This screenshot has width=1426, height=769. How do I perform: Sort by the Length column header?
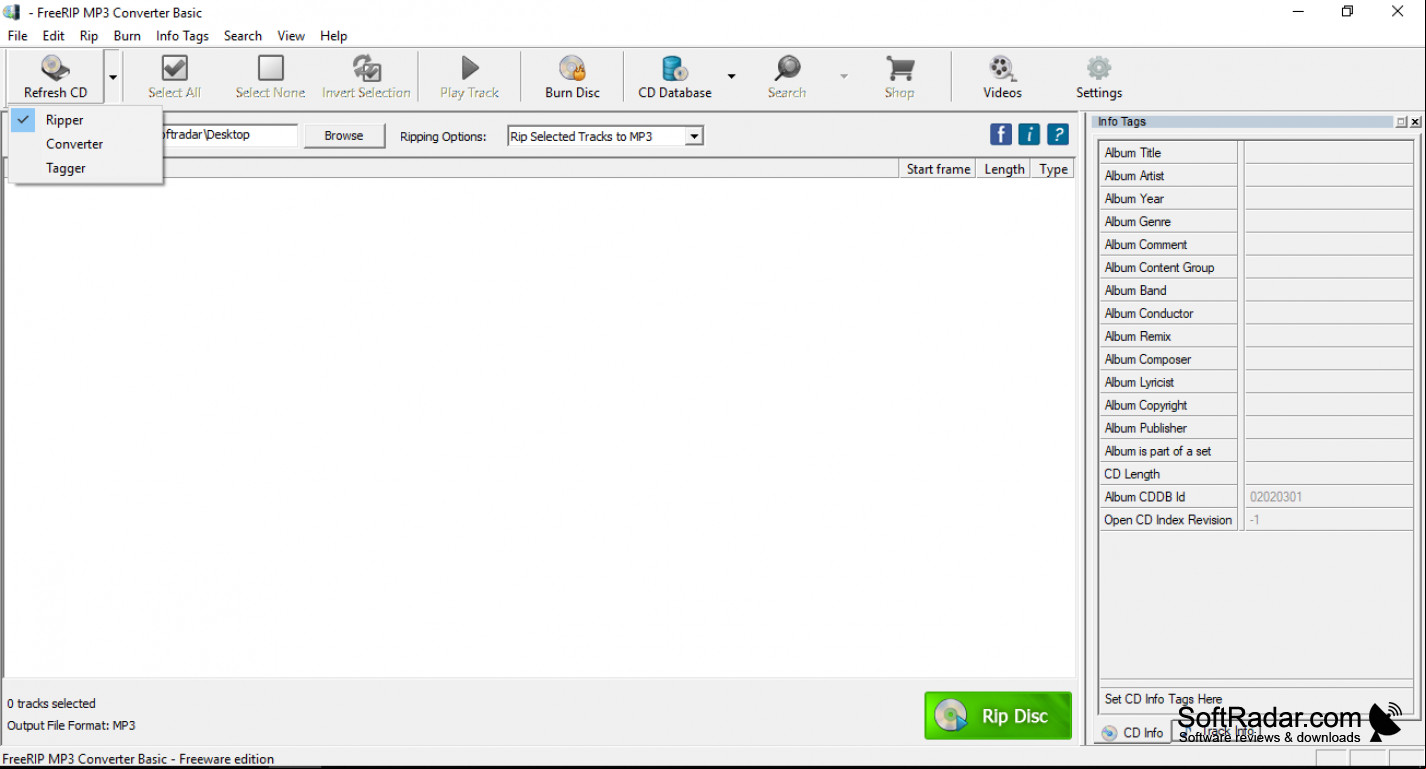coord(1004,169)
